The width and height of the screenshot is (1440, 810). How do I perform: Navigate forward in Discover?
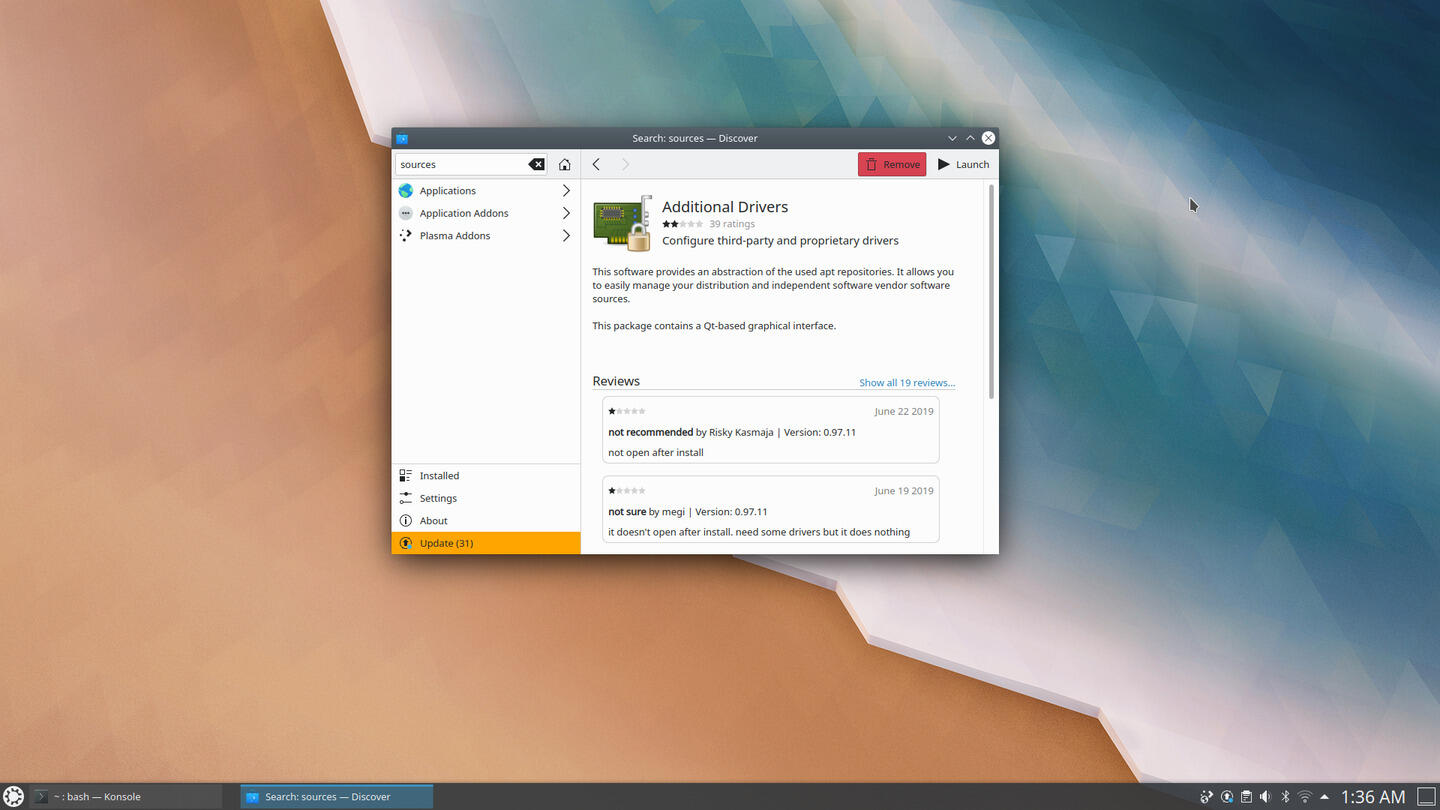(x=625, y=164)
